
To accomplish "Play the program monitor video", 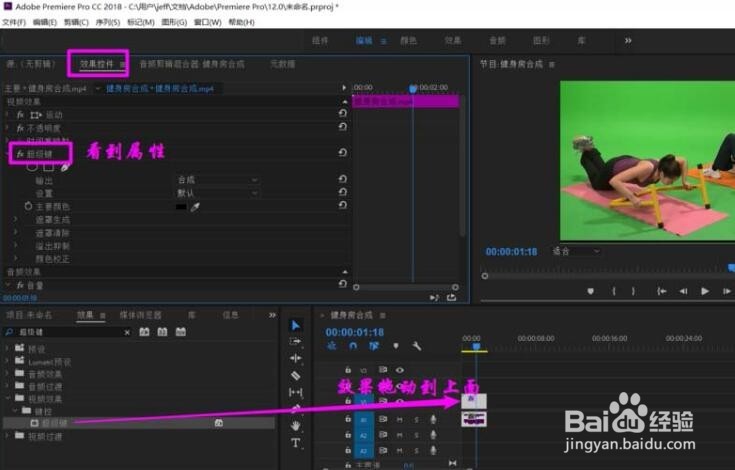I will click(705, 291).
